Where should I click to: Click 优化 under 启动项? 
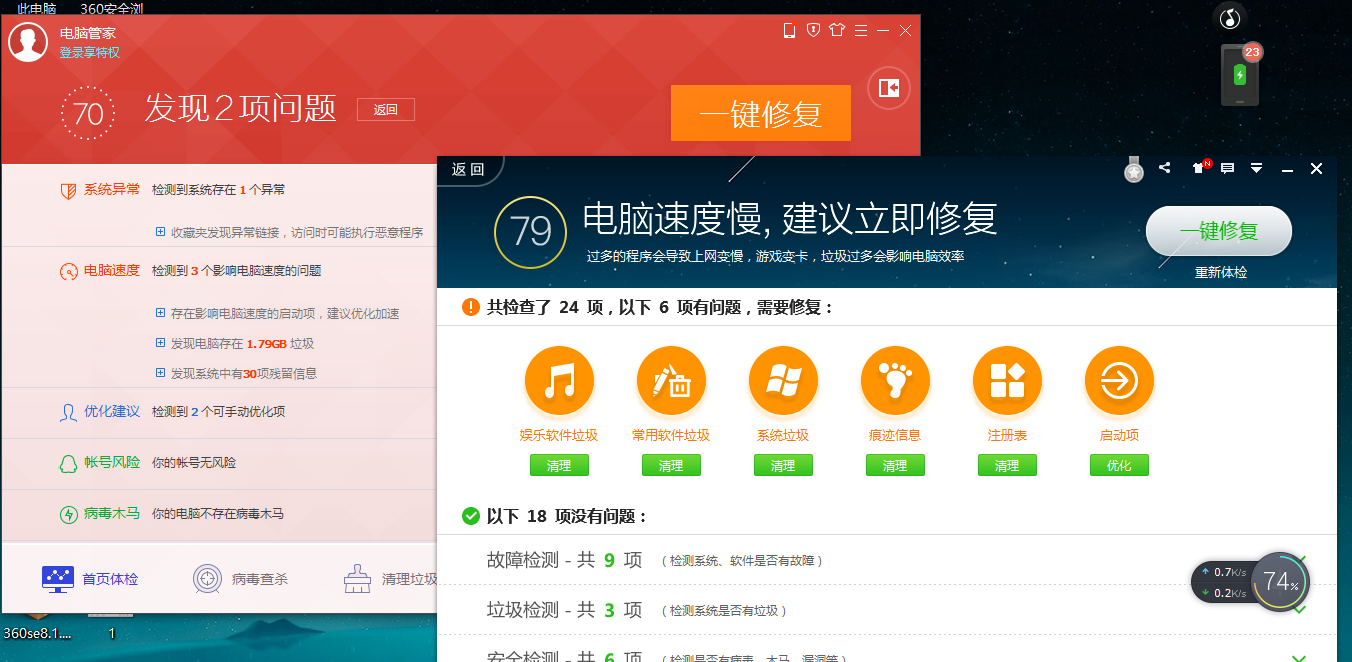pyautogui.click(x=1119, y=465)
